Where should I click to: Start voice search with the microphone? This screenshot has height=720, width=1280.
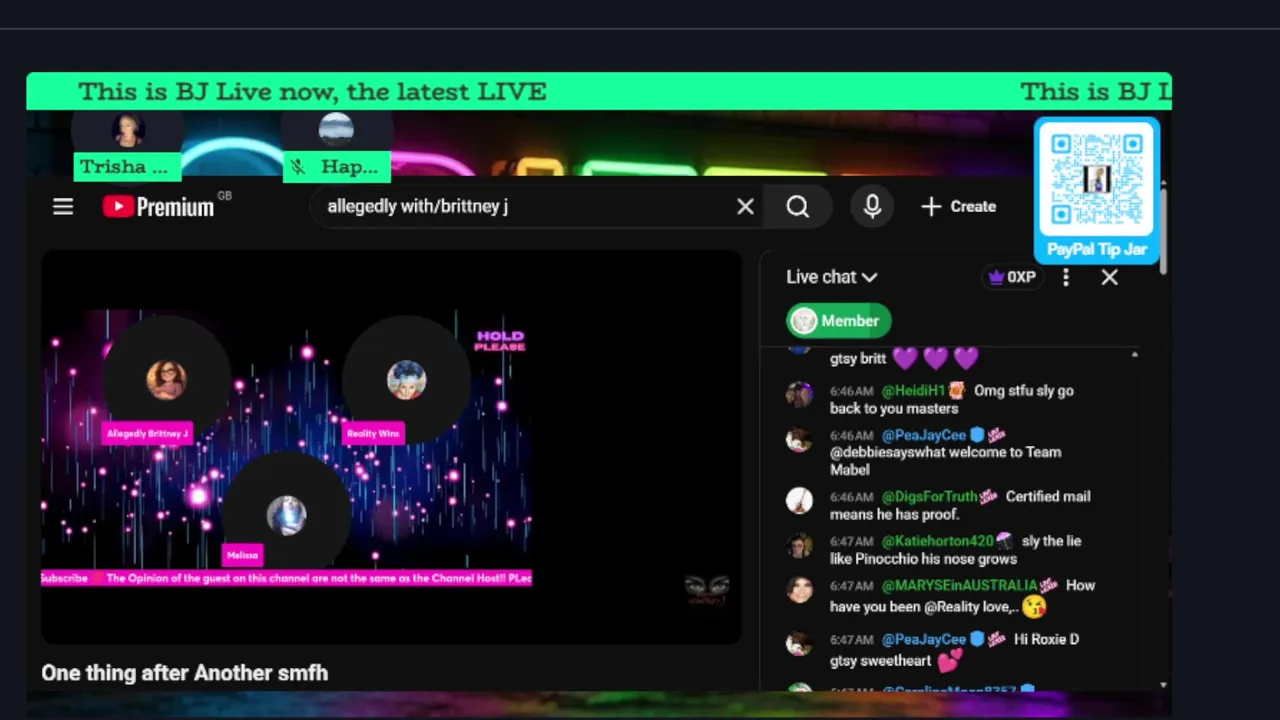tap(872, 207)
